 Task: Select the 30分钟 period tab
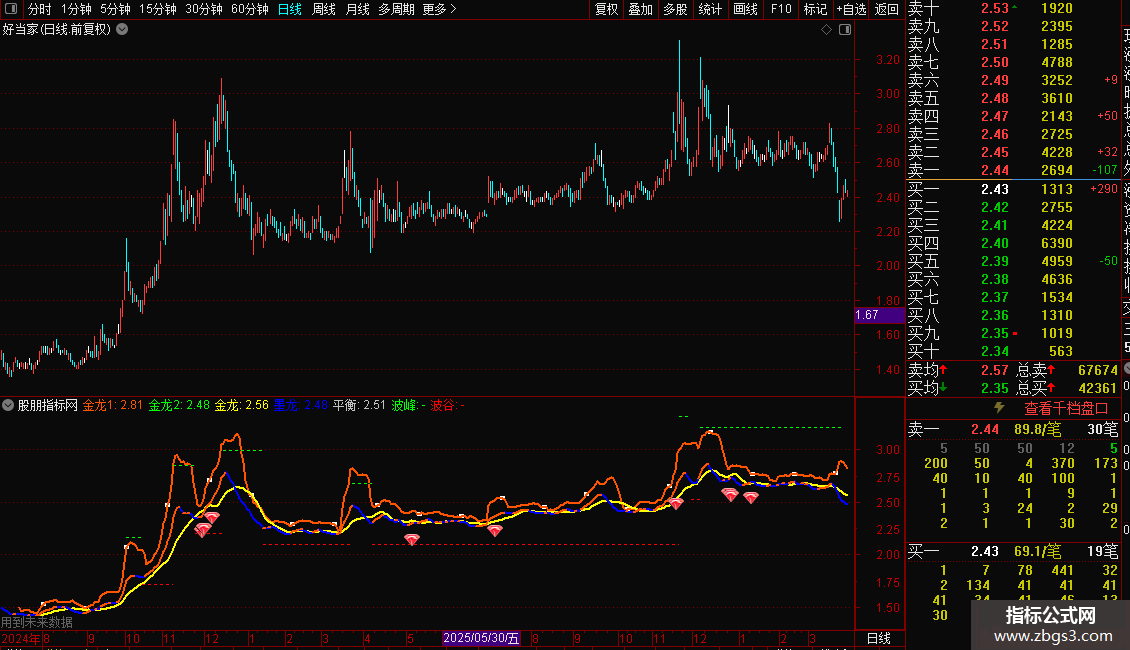[x=204, y=9]
